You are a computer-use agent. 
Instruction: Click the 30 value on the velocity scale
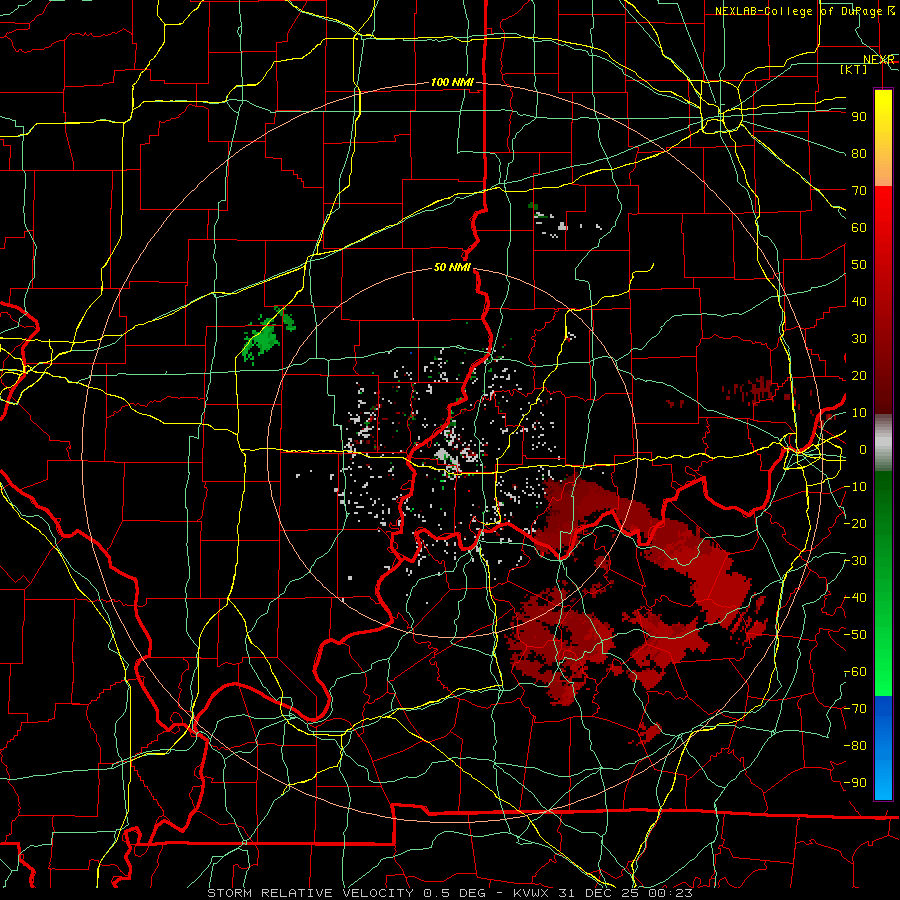click(859, 339)
